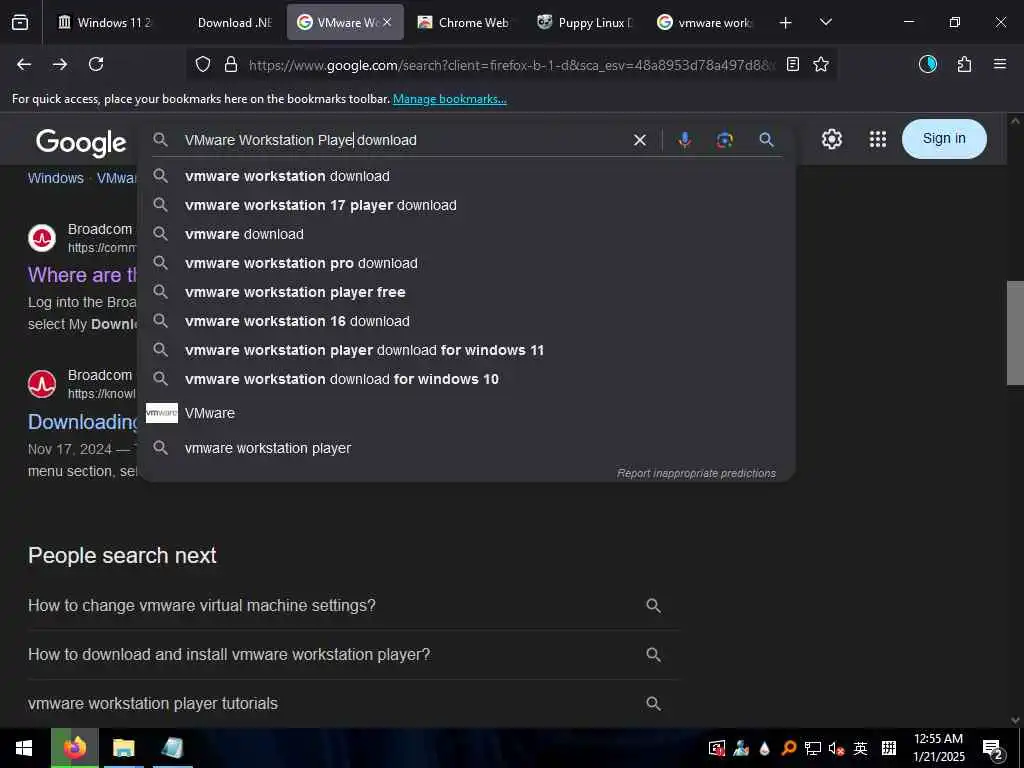Screen dimensions: 1024x768
Task: Toggle reader view in address bar
Action: pyautogui.click(x=793, y=64)
